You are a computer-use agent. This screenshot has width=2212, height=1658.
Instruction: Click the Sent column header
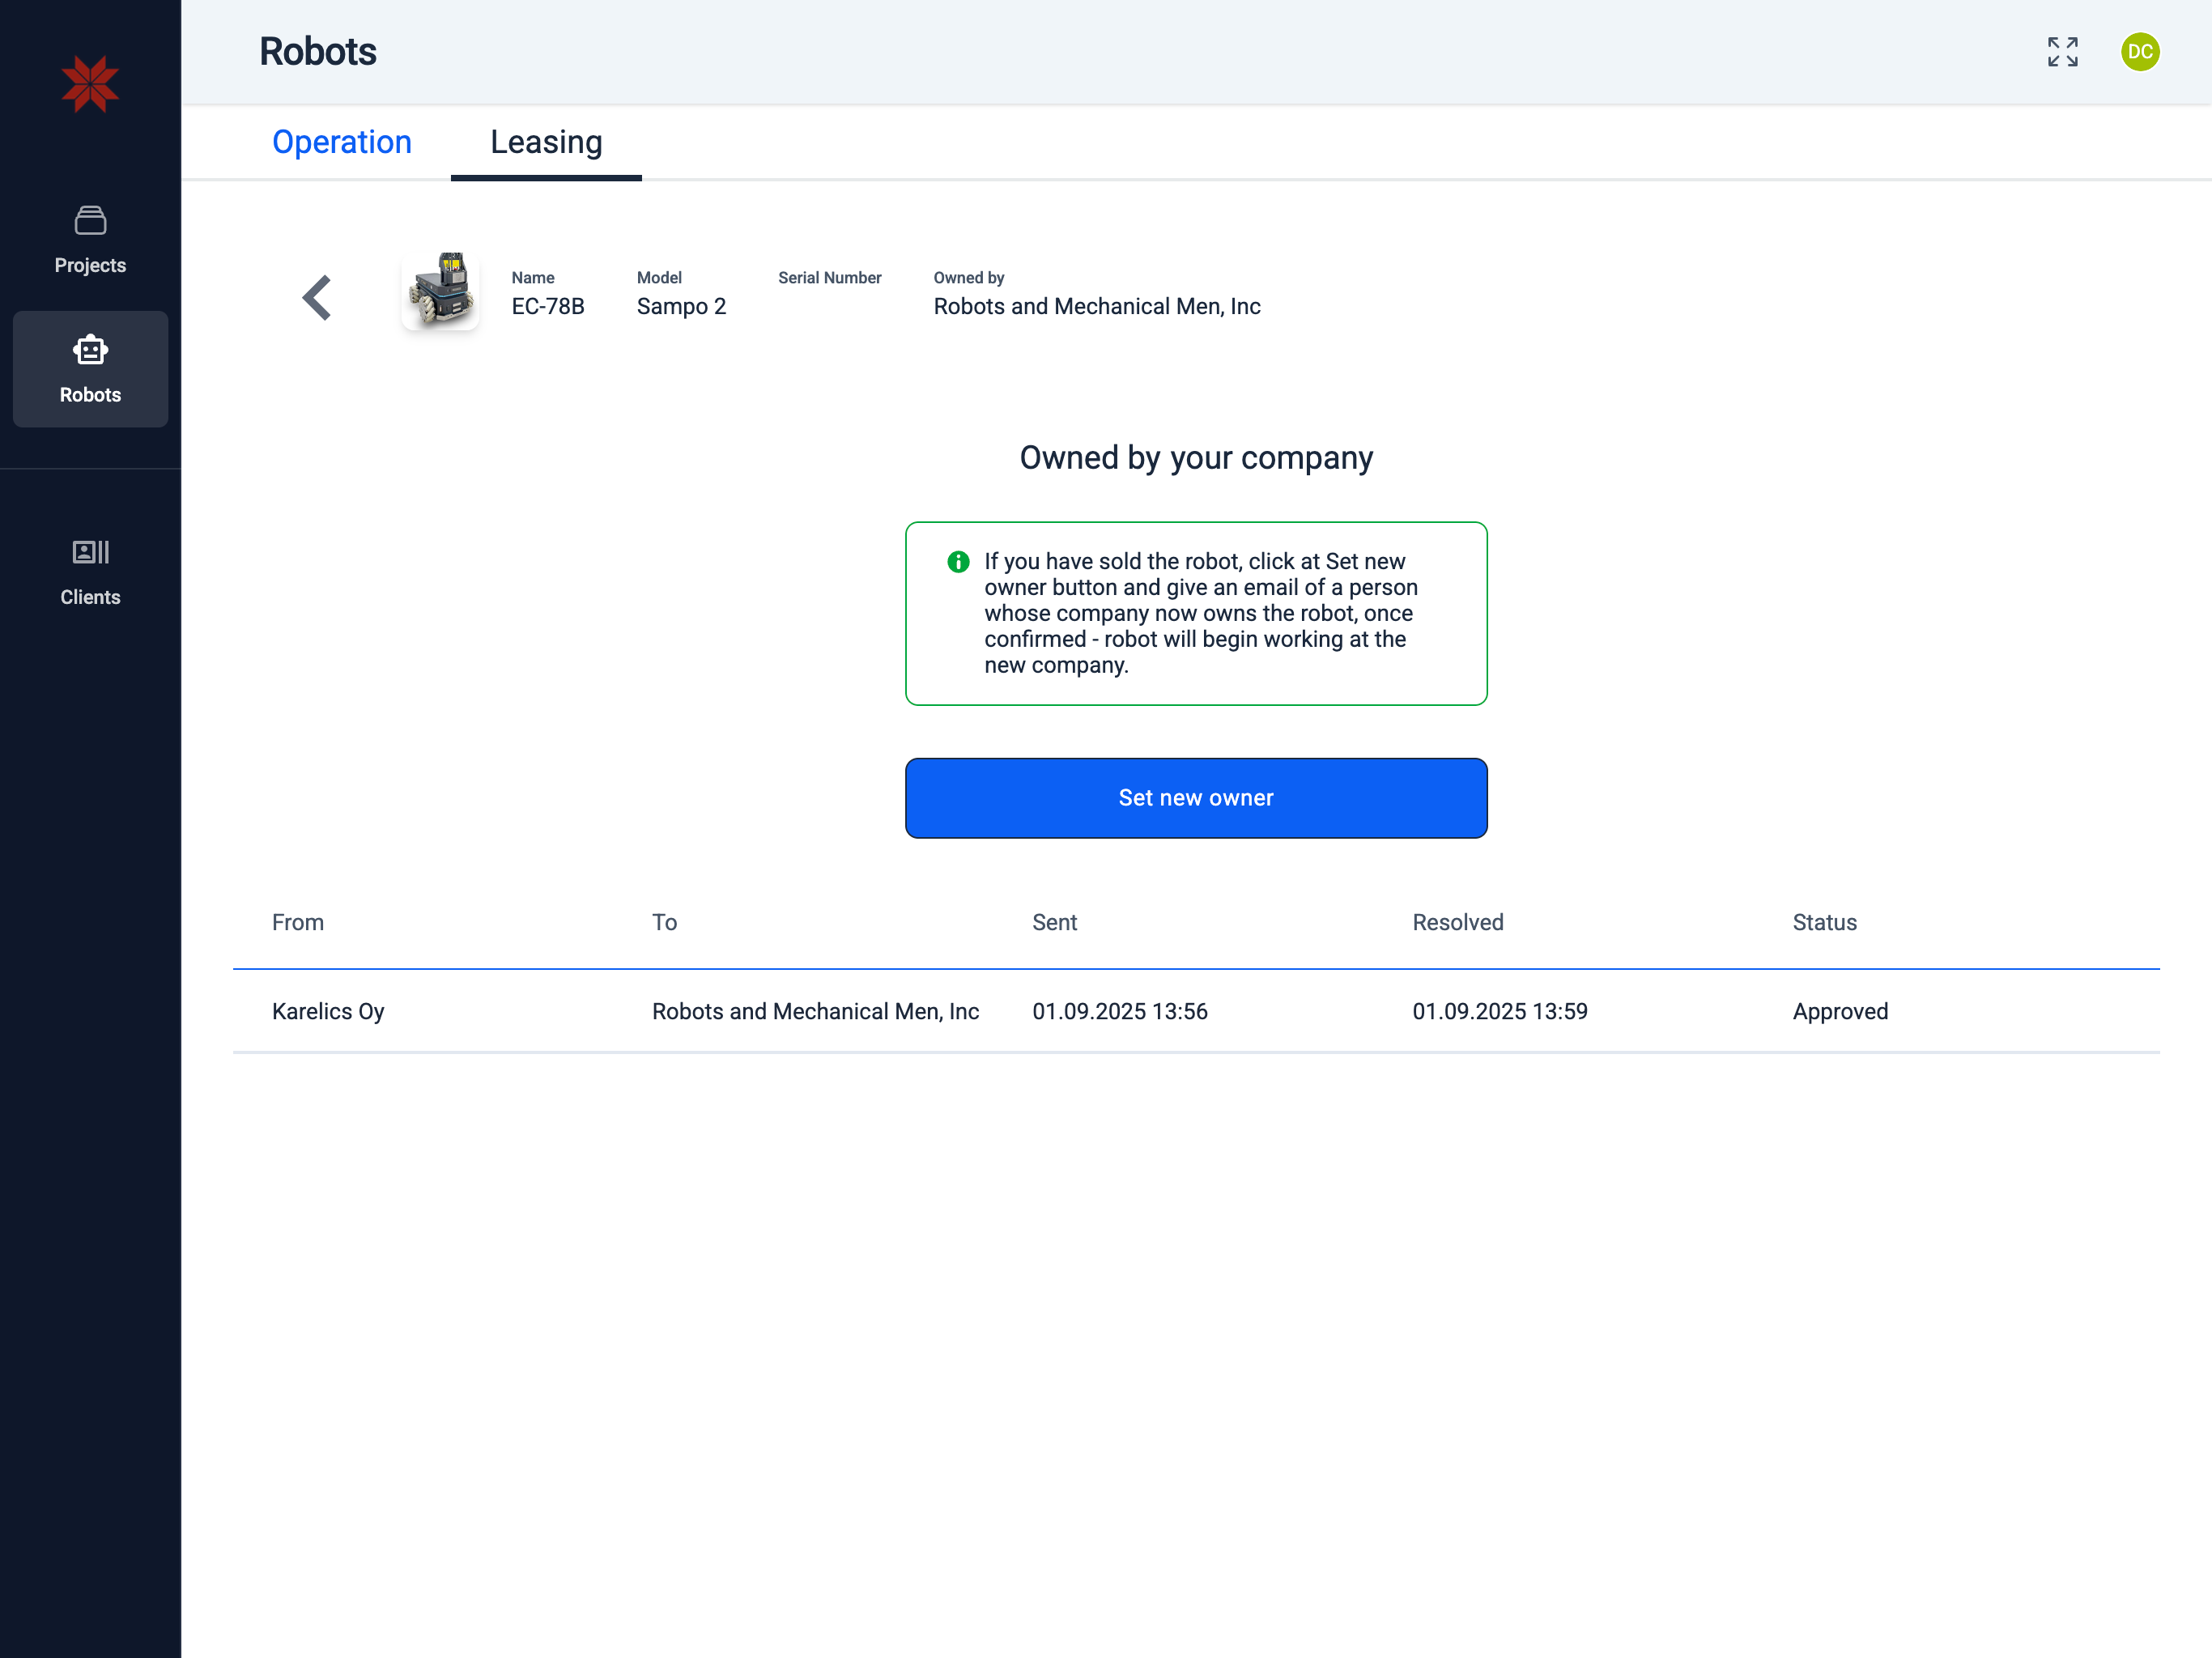point(1054,922)
